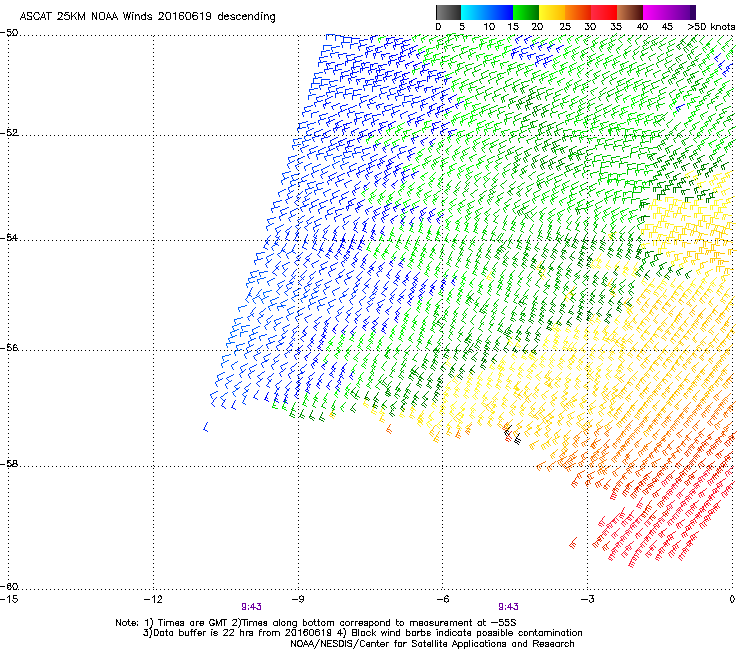Click the dark purple 45-50 knots legend segment
Screen dimensions: 740x650
[x=682, y=12]
